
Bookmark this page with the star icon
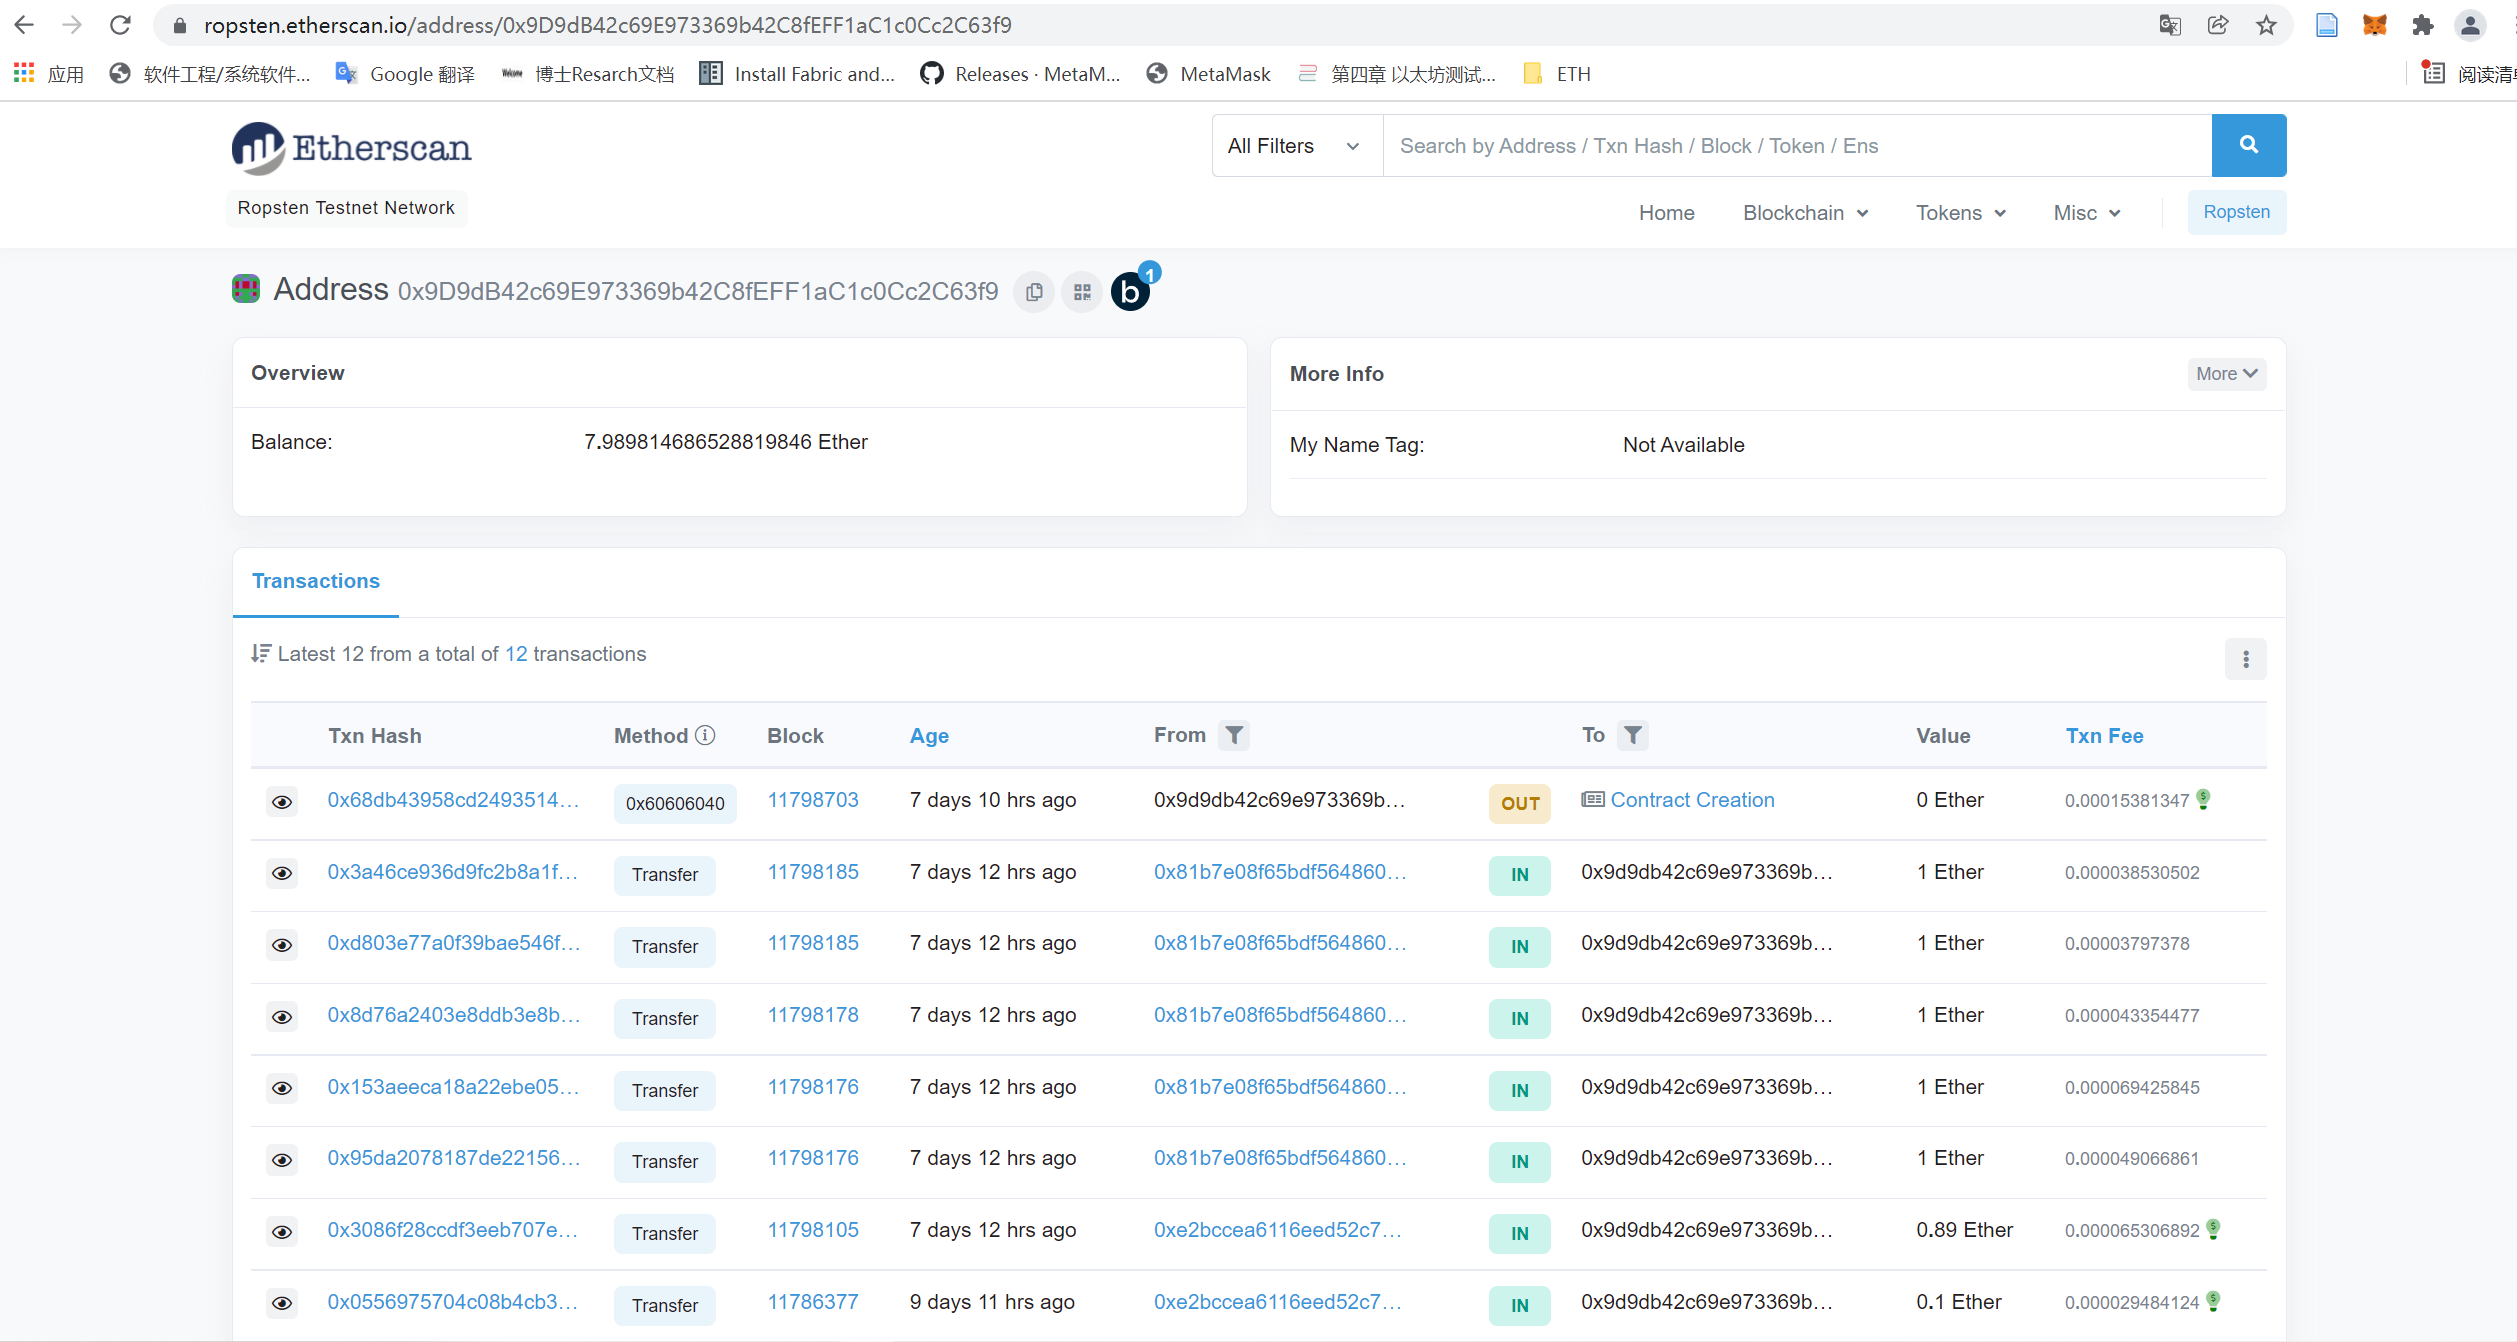tap(2266, 25)
